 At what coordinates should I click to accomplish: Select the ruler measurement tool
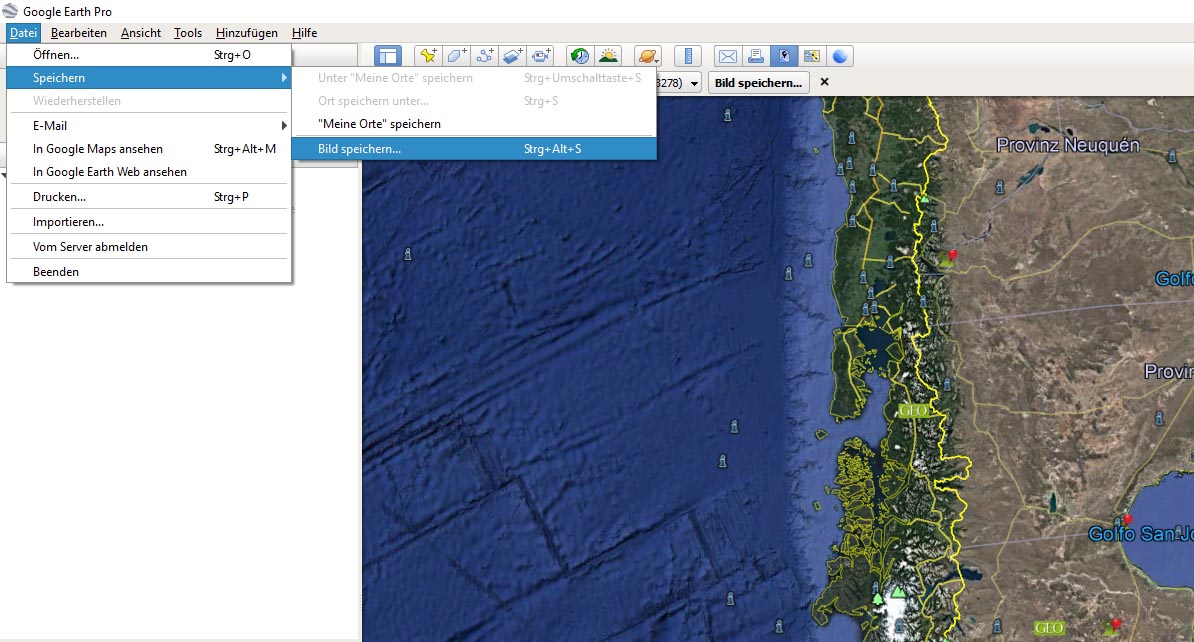pyautogui.click(x=687, y=56)
